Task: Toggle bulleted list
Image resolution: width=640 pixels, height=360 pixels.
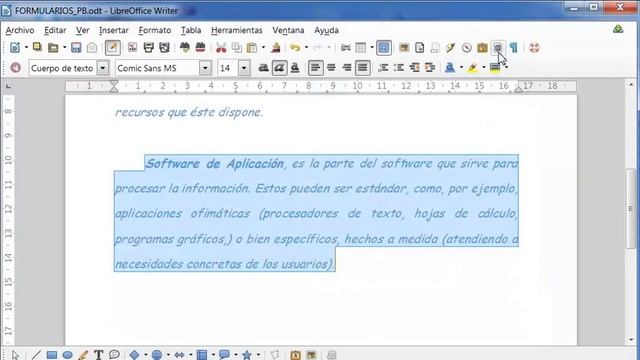Action: tap(399, 68)
